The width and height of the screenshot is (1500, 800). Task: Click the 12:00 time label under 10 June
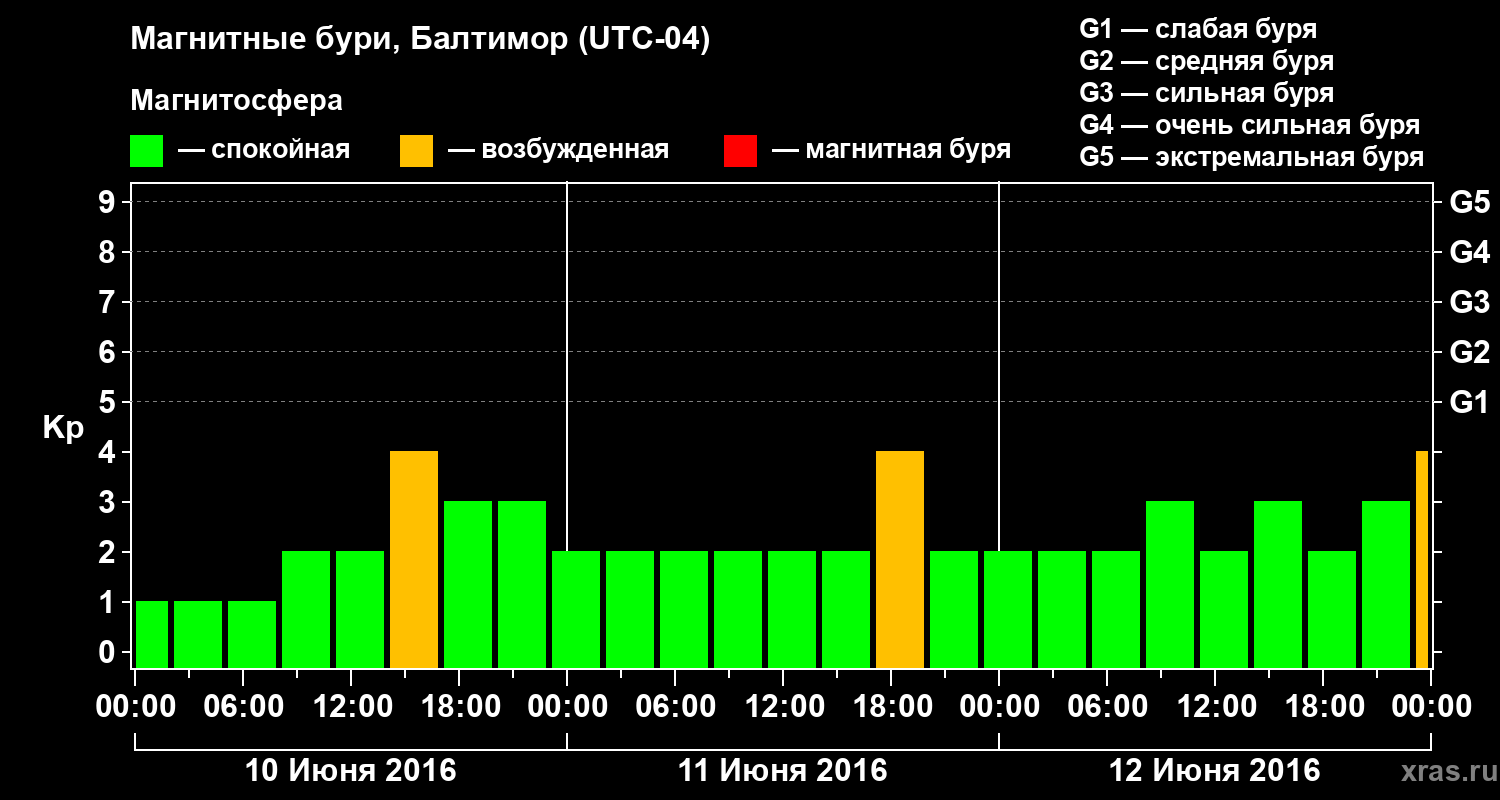(351, 706)
